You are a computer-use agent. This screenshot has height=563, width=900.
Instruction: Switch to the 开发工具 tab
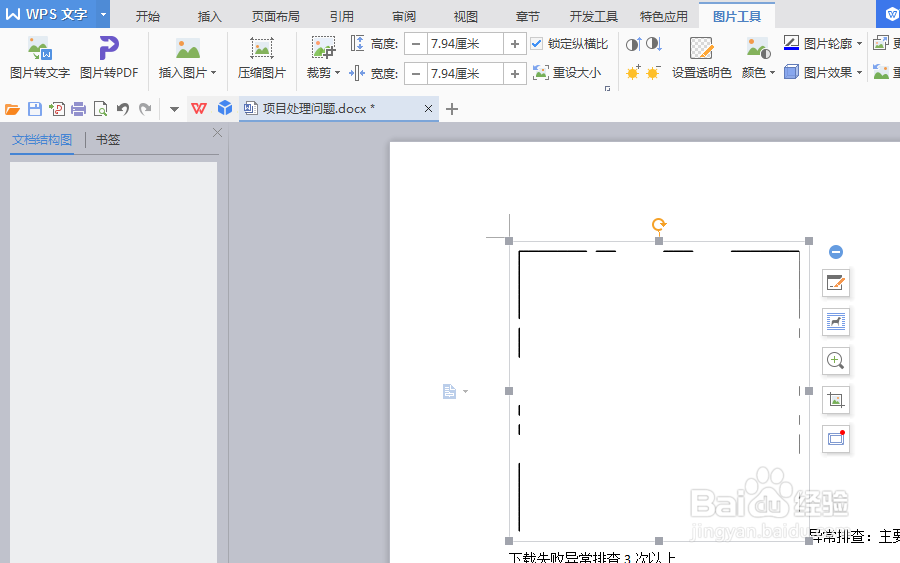[x=593, y=16]
